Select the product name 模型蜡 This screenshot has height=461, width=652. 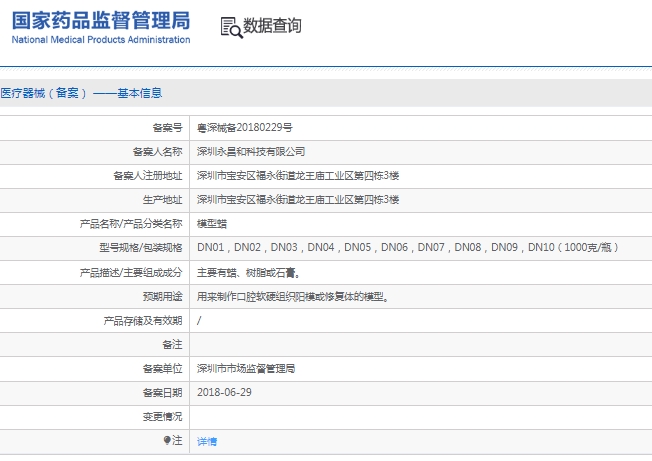click(x=212, y=224)
